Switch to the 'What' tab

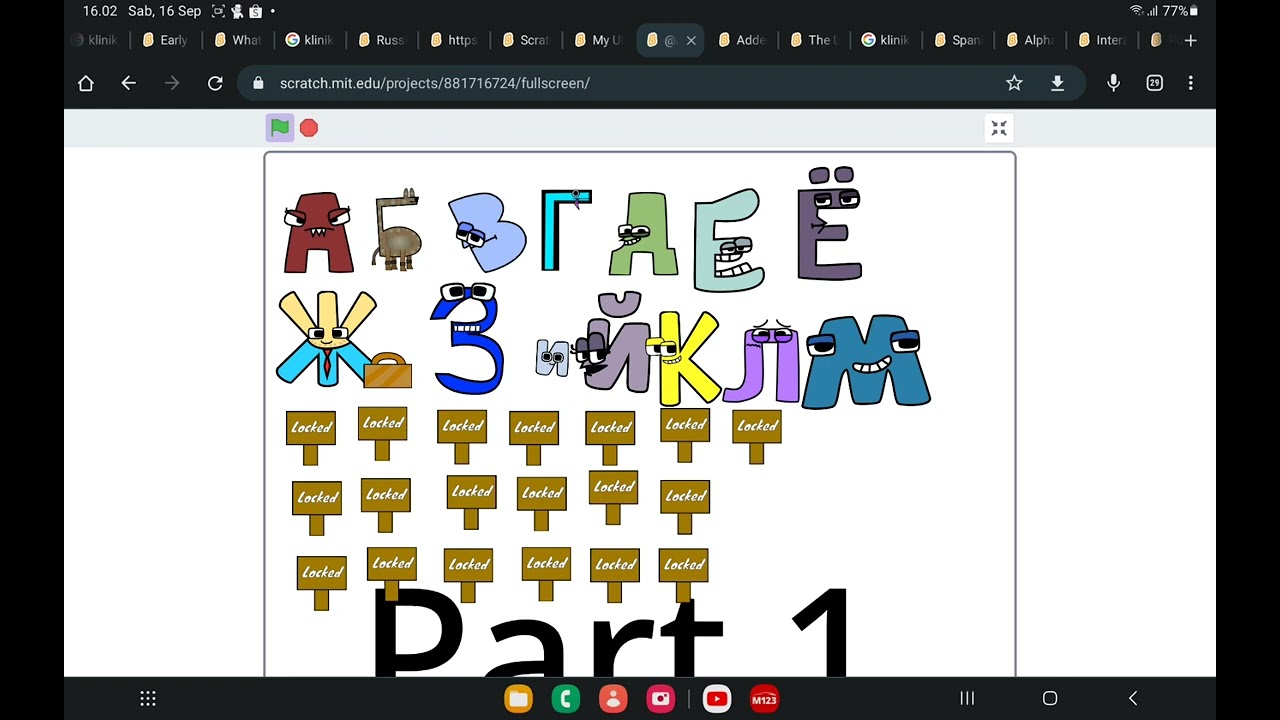[237, 41]
